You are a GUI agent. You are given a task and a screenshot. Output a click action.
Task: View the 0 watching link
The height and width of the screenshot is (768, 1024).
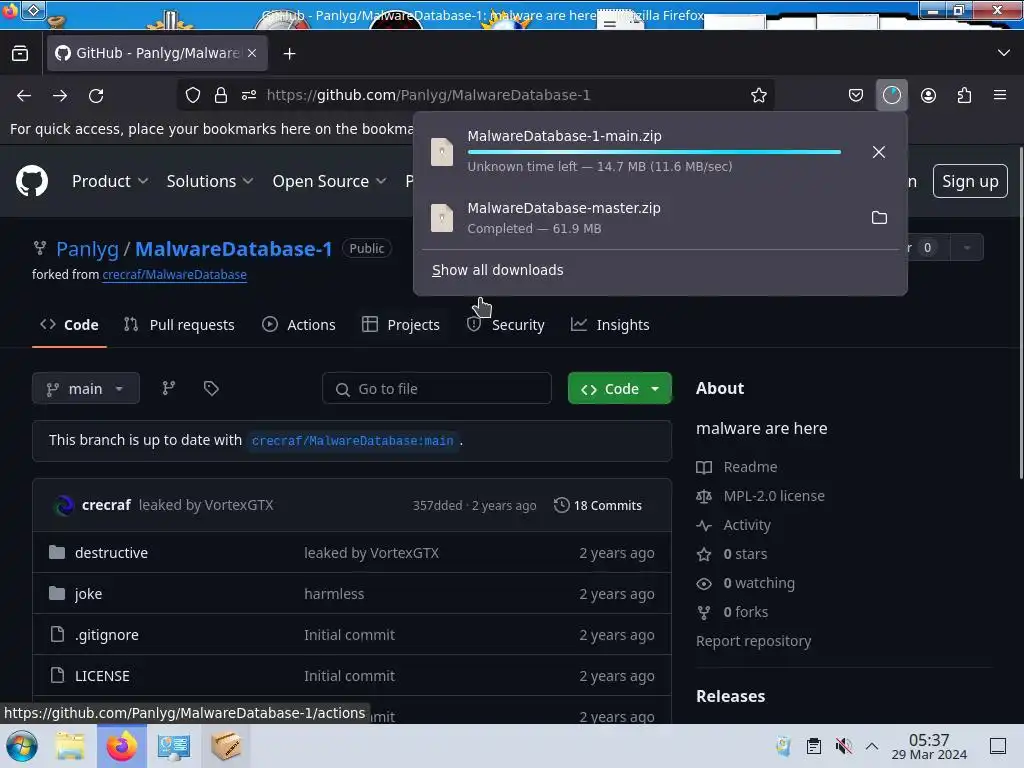(x=746, y=583)
